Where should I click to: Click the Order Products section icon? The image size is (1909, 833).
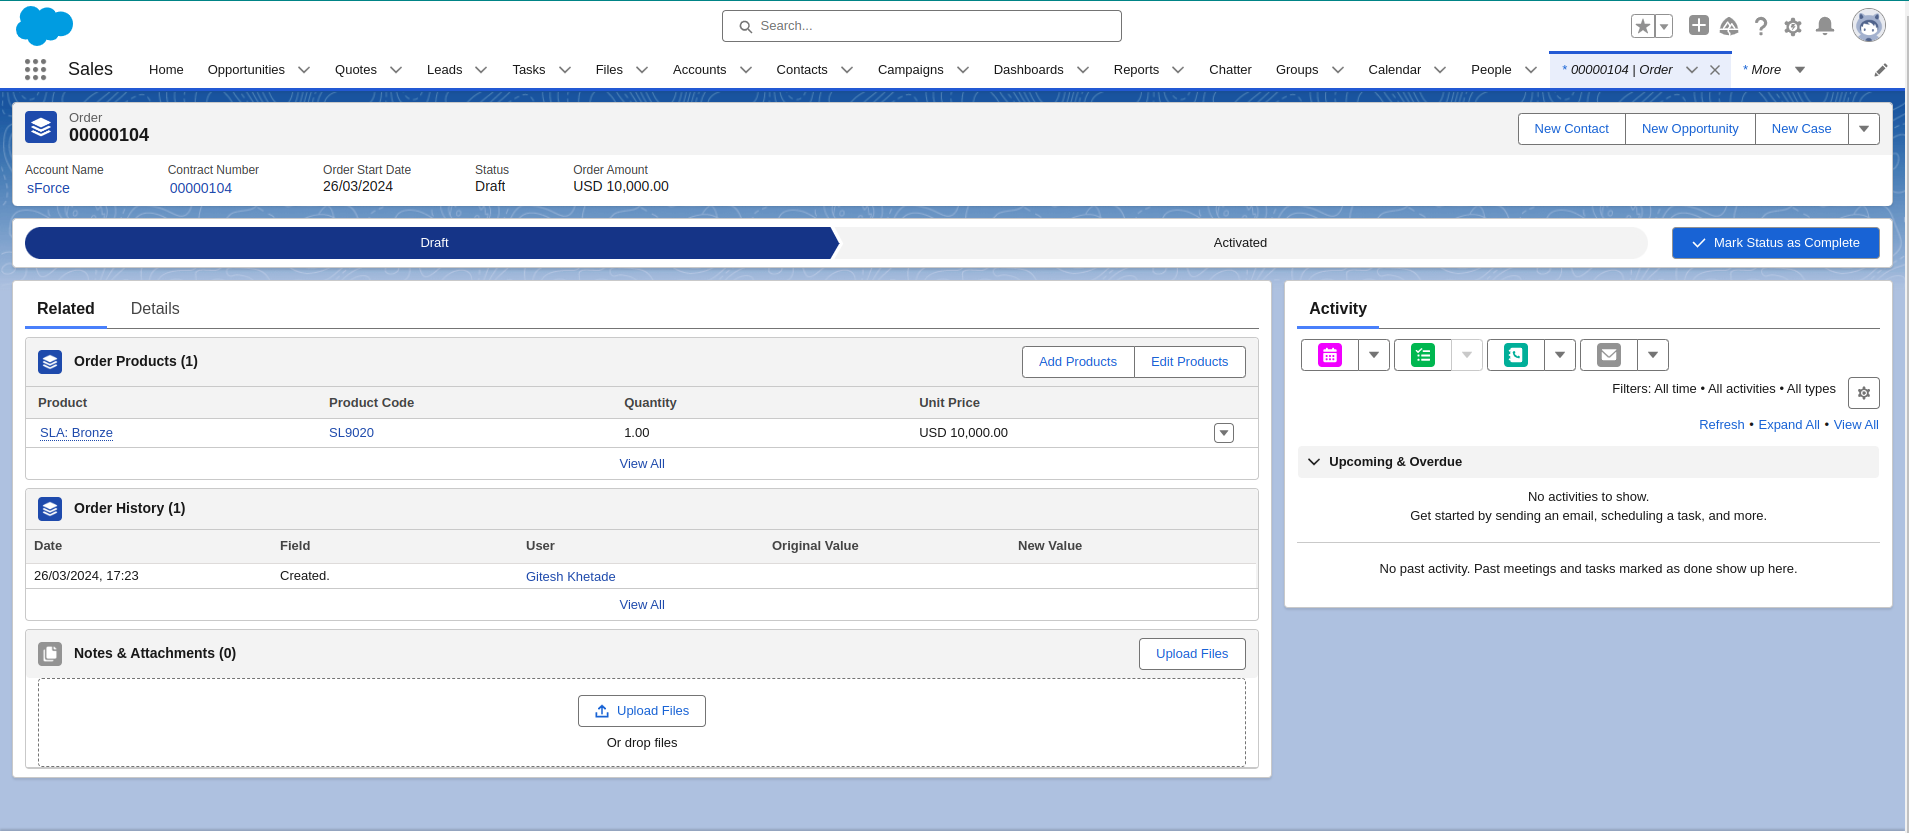50,362
